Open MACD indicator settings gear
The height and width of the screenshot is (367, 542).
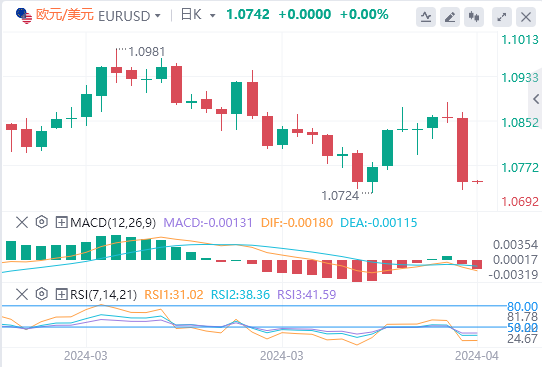coord(41,222)
